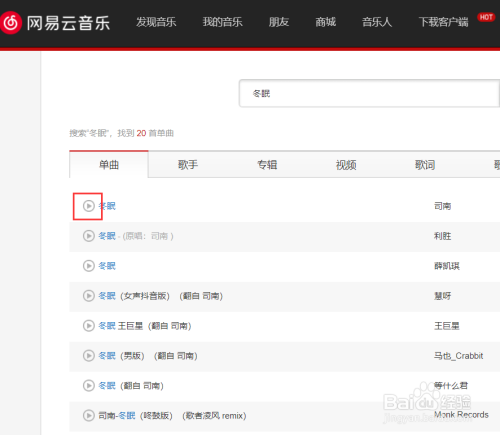
Task: Focus the search box containing 冬眠
Action: click(369, 93)
